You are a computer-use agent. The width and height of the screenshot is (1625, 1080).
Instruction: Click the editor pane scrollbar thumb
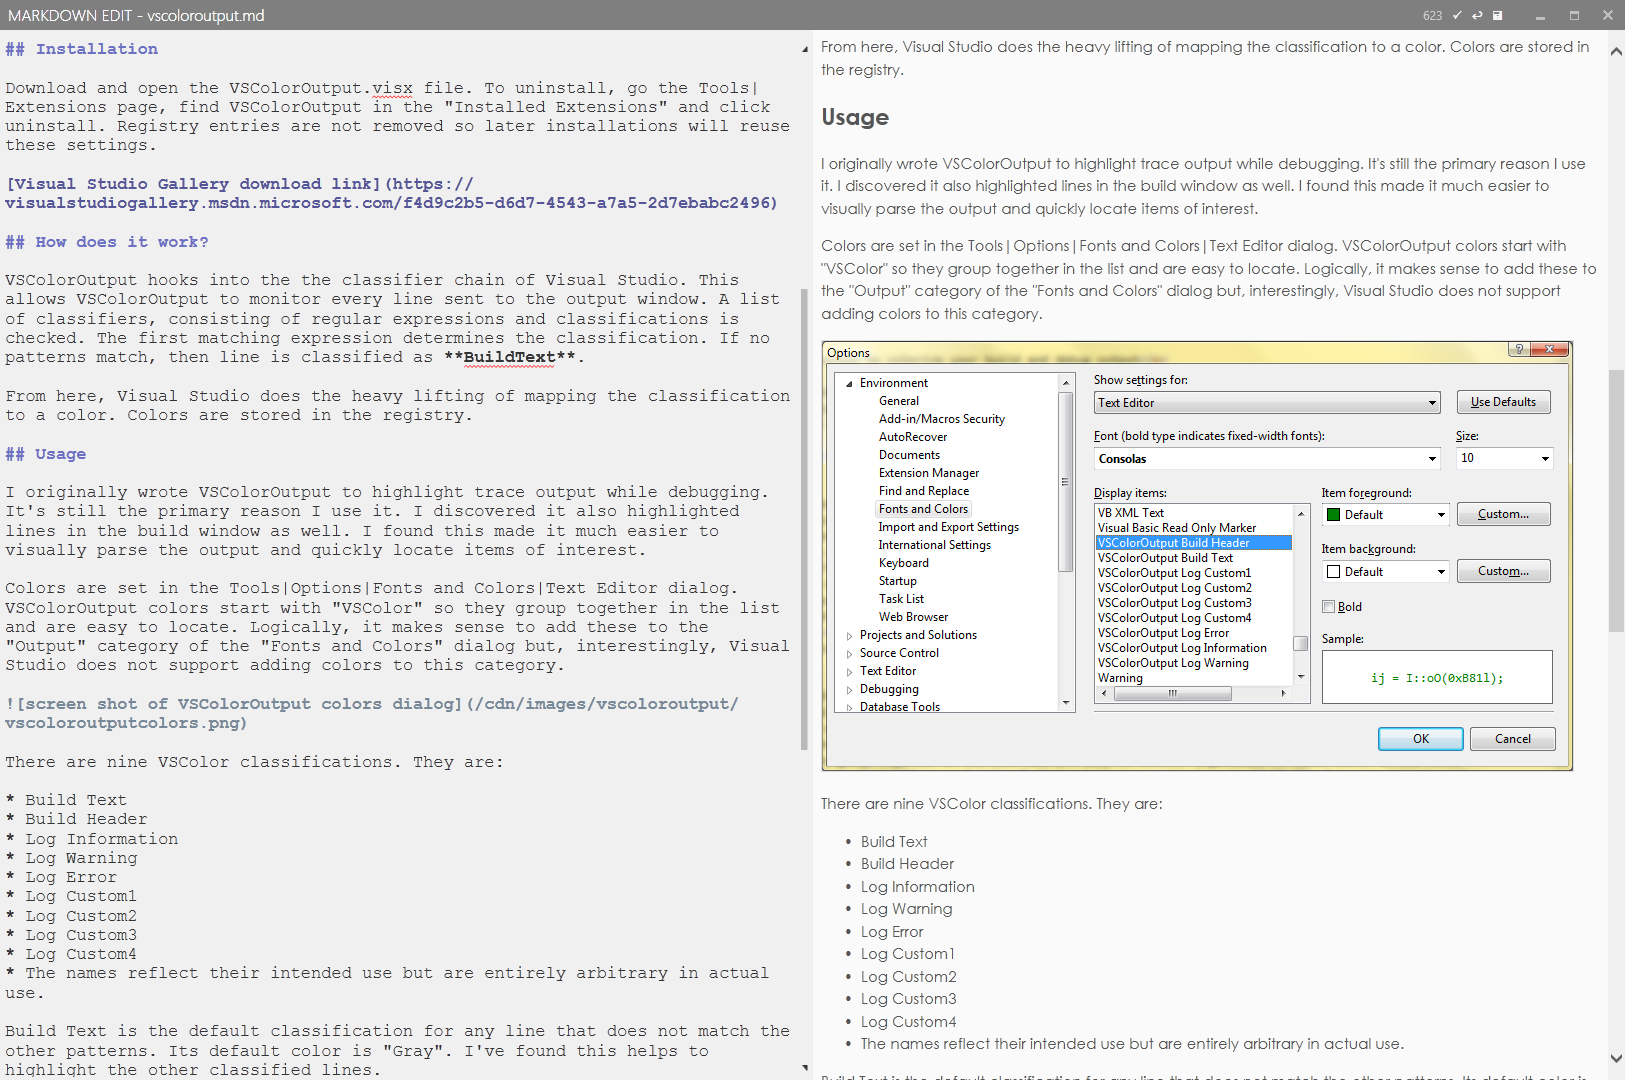[x=805, y=520]
